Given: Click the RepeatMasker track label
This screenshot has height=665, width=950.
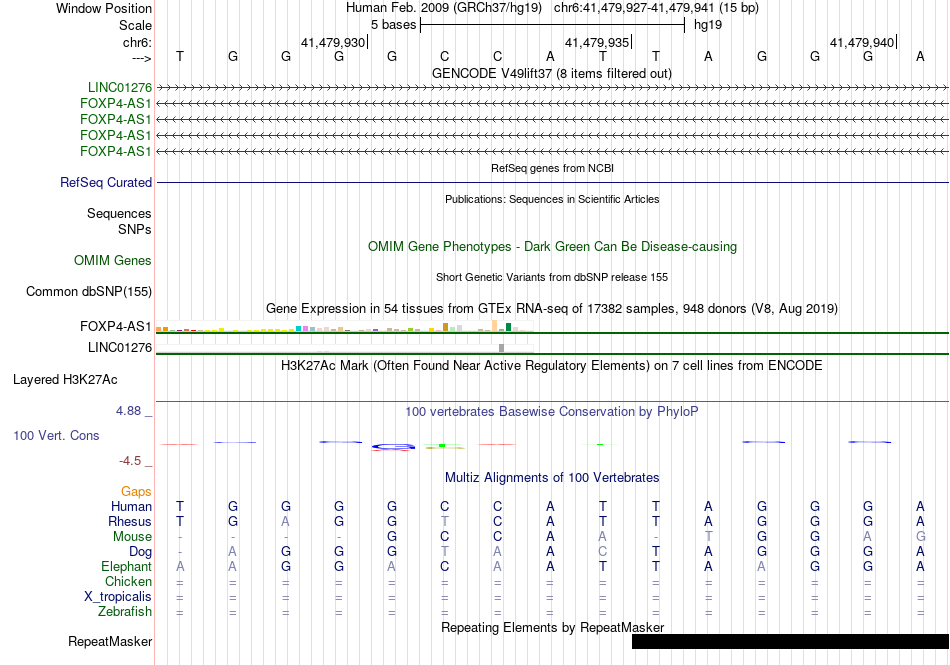Looking at the screenshot, I should pyautogui.click(x=110, y=641).
